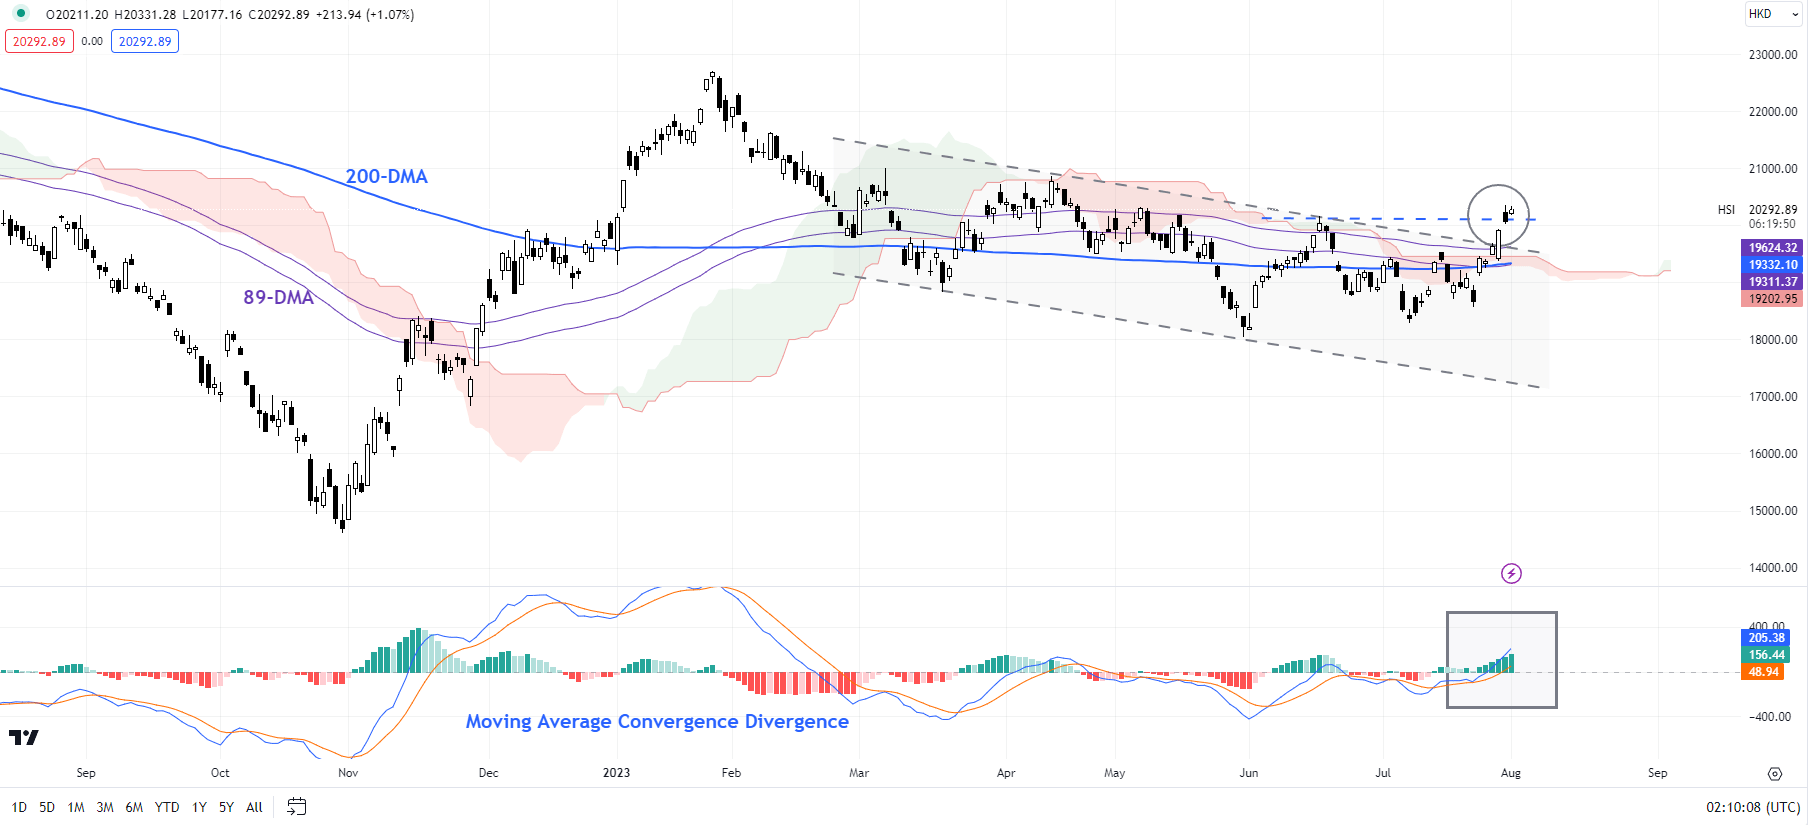Select the All time range
Image resolution: width=1808 pixels, height=825 pixels.
point(254,807)
